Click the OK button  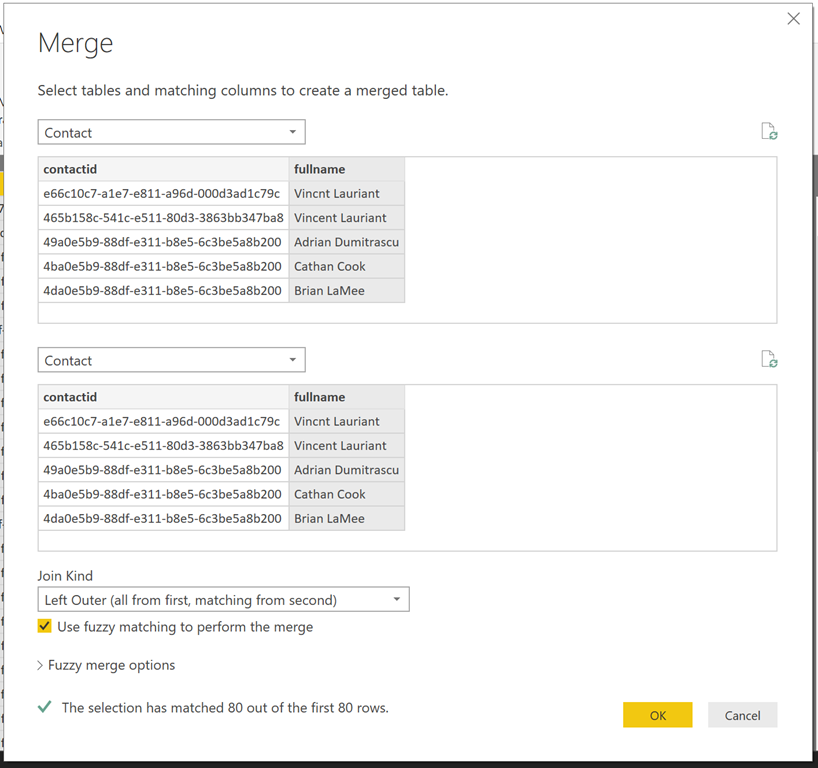tap(657, 715)
